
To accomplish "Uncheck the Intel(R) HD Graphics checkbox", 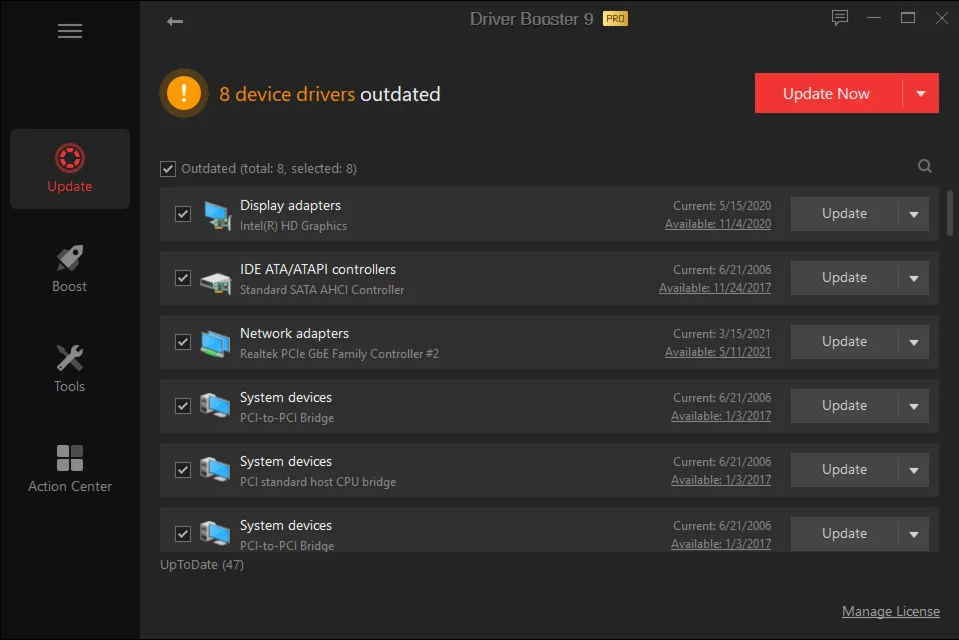I will click(x=183, y=214).
